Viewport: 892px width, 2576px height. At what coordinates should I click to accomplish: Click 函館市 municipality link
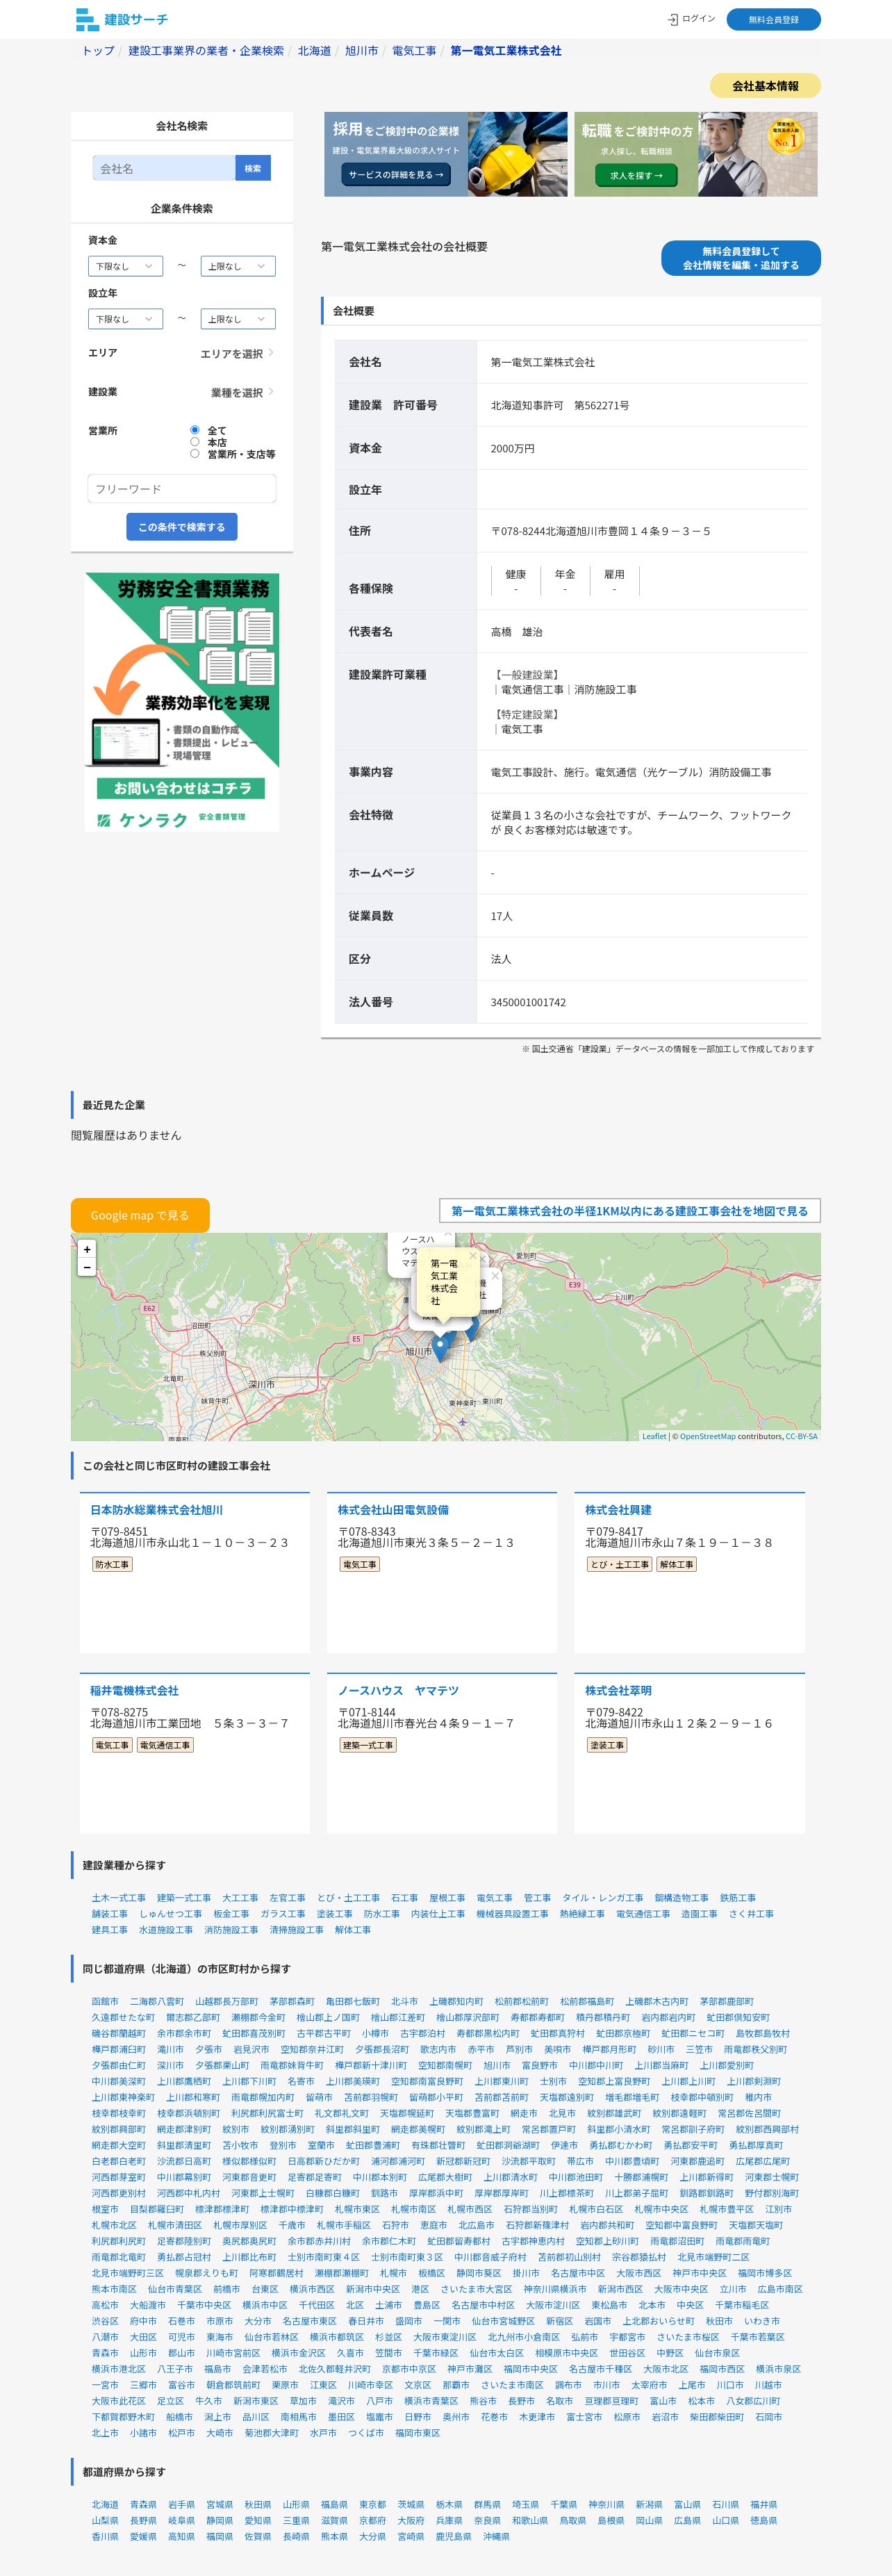[105, 2002]
